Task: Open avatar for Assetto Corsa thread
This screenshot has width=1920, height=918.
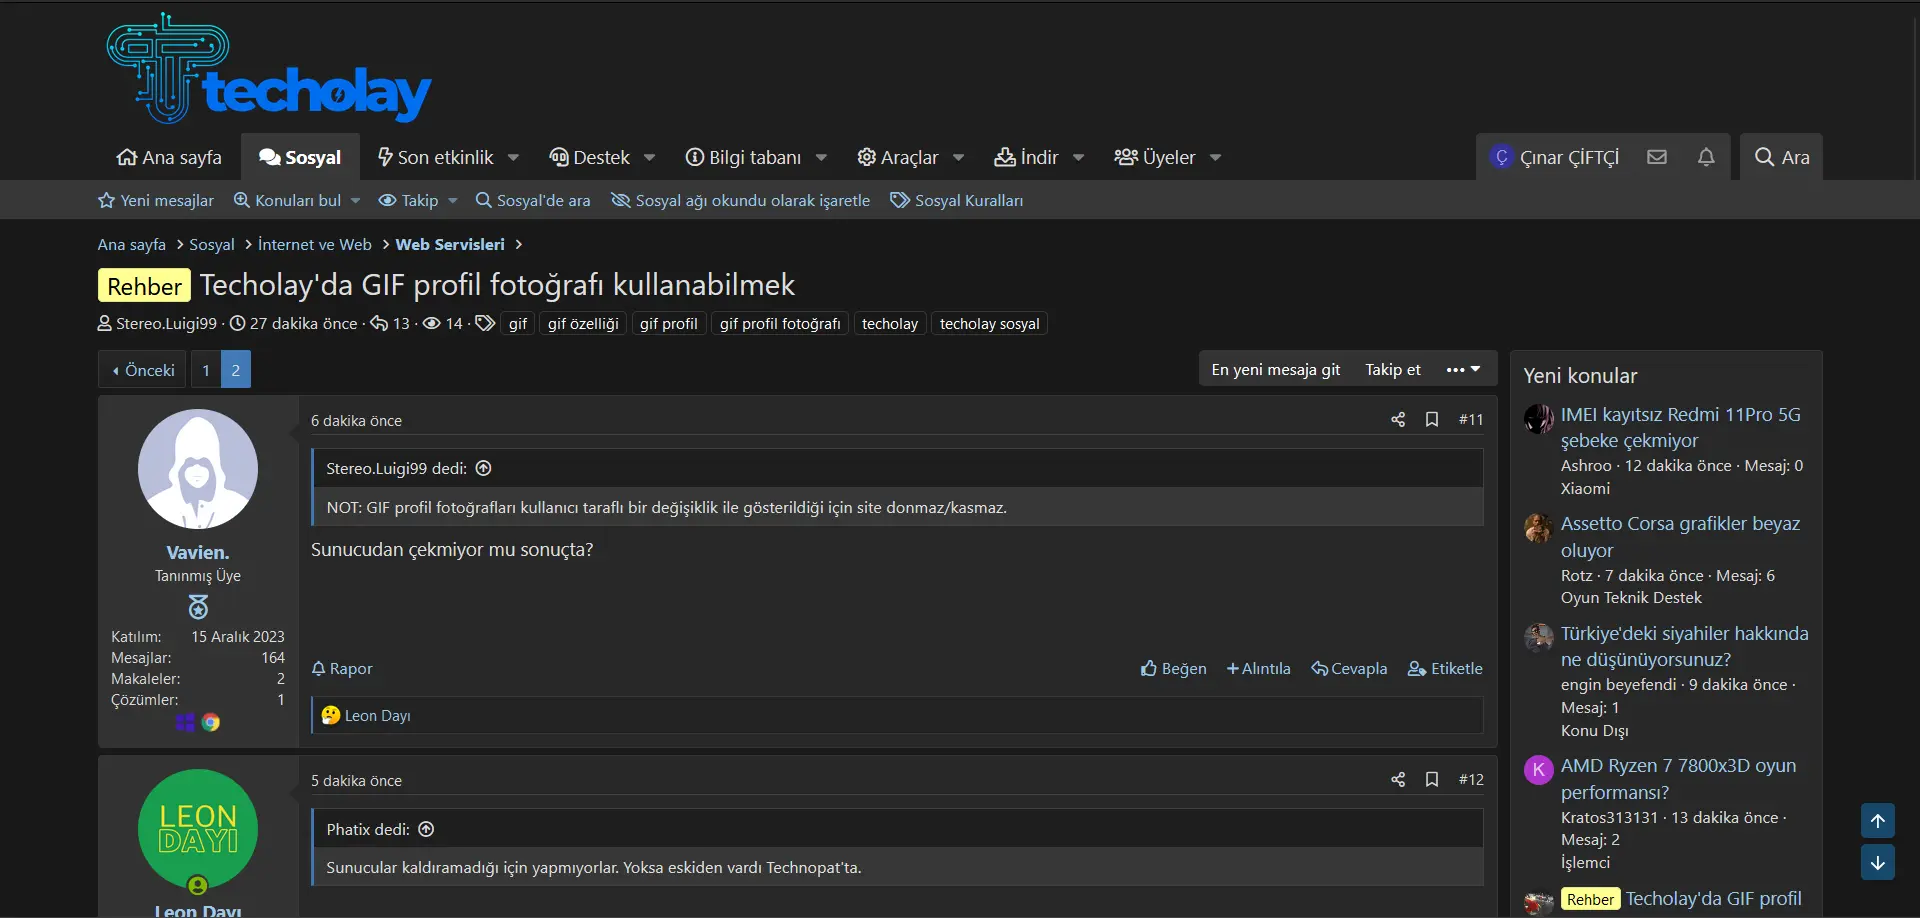Action: click(x=1539, y=528)
